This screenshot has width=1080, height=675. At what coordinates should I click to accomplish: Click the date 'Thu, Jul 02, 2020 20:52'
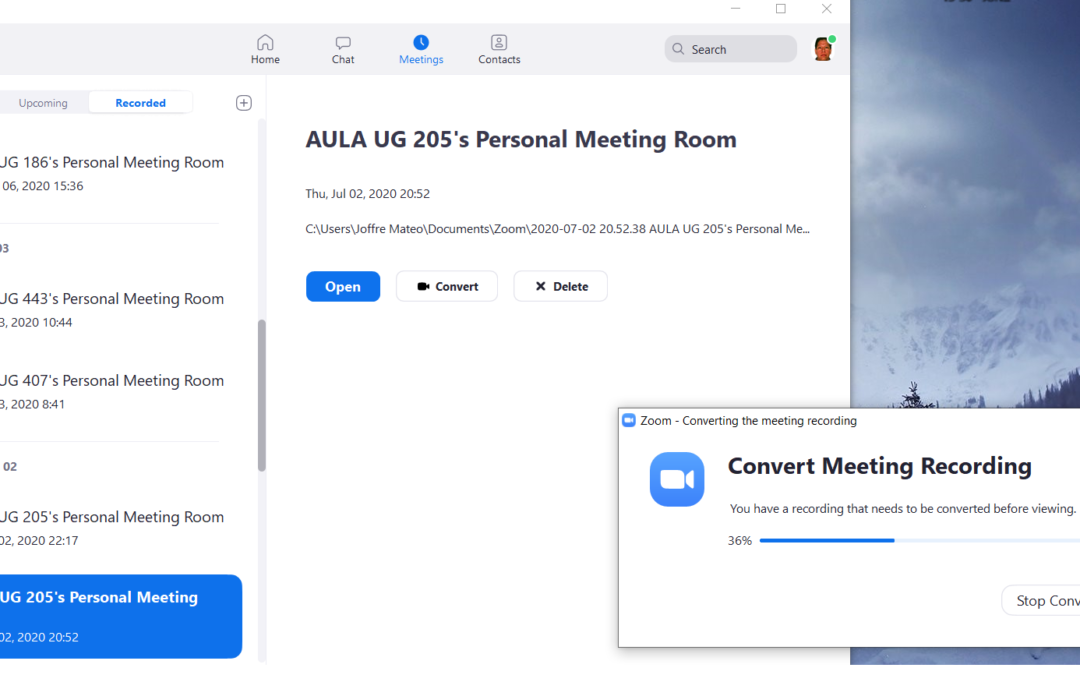(368, 194)
